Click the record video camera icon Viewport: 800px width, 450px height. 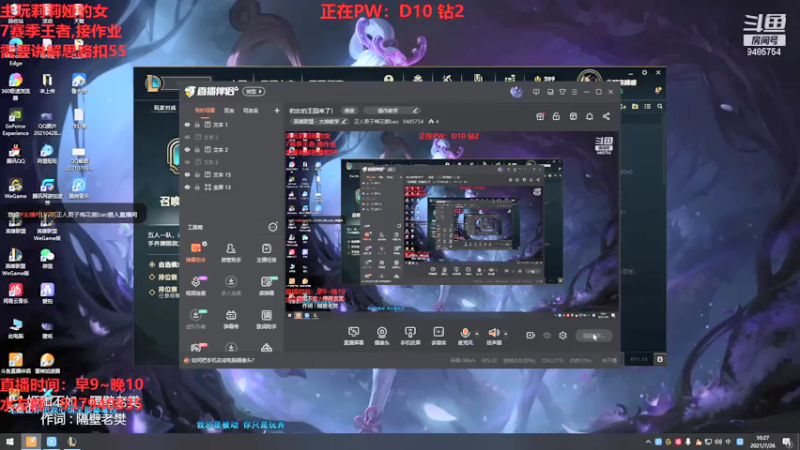click(x=530, y=335)
